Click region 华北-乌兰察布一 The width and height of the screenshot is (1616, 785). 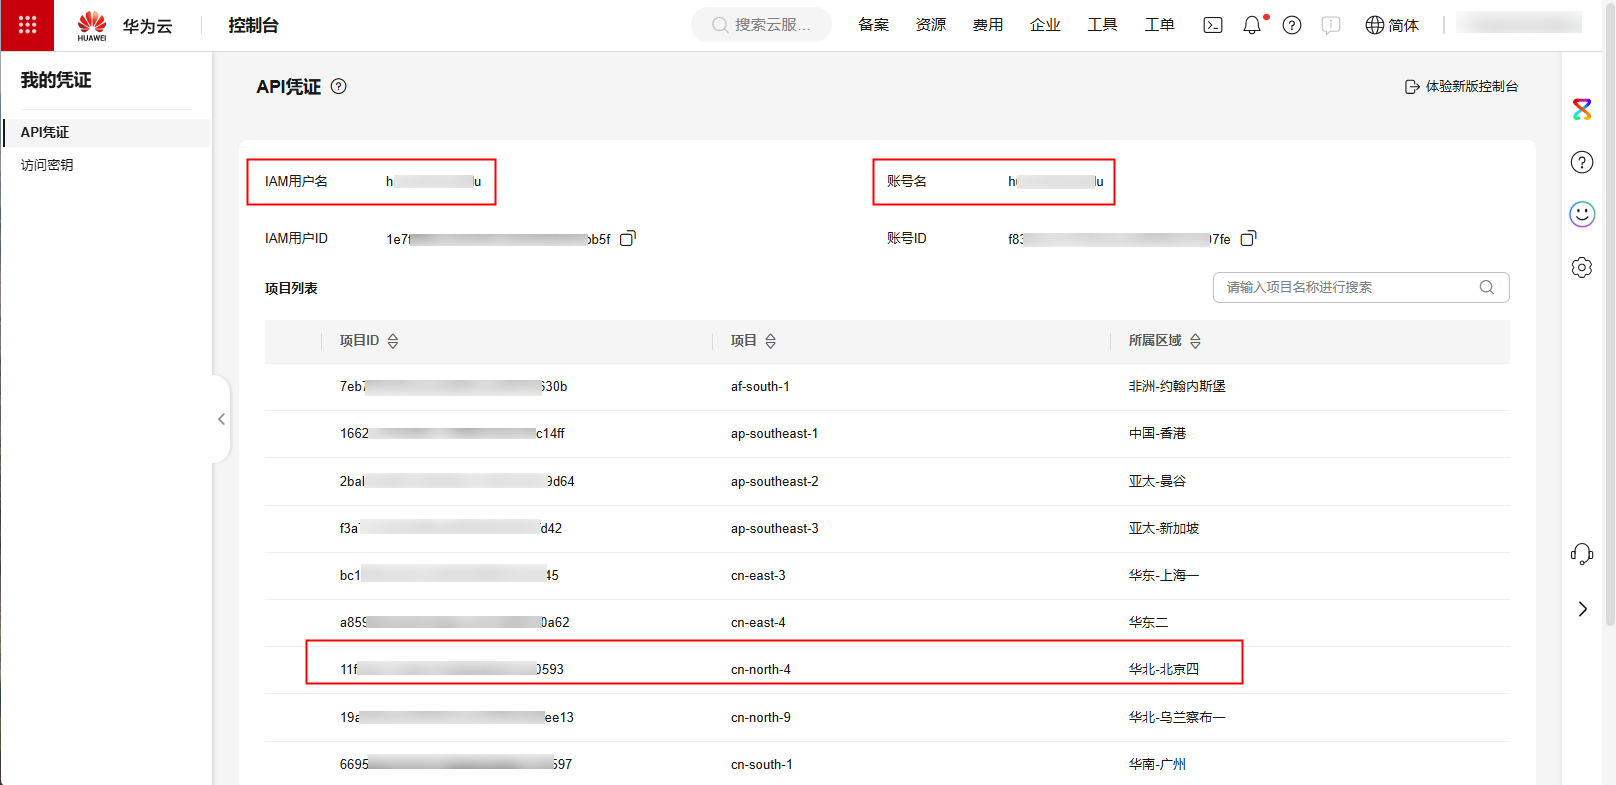tap(1177, 718)
